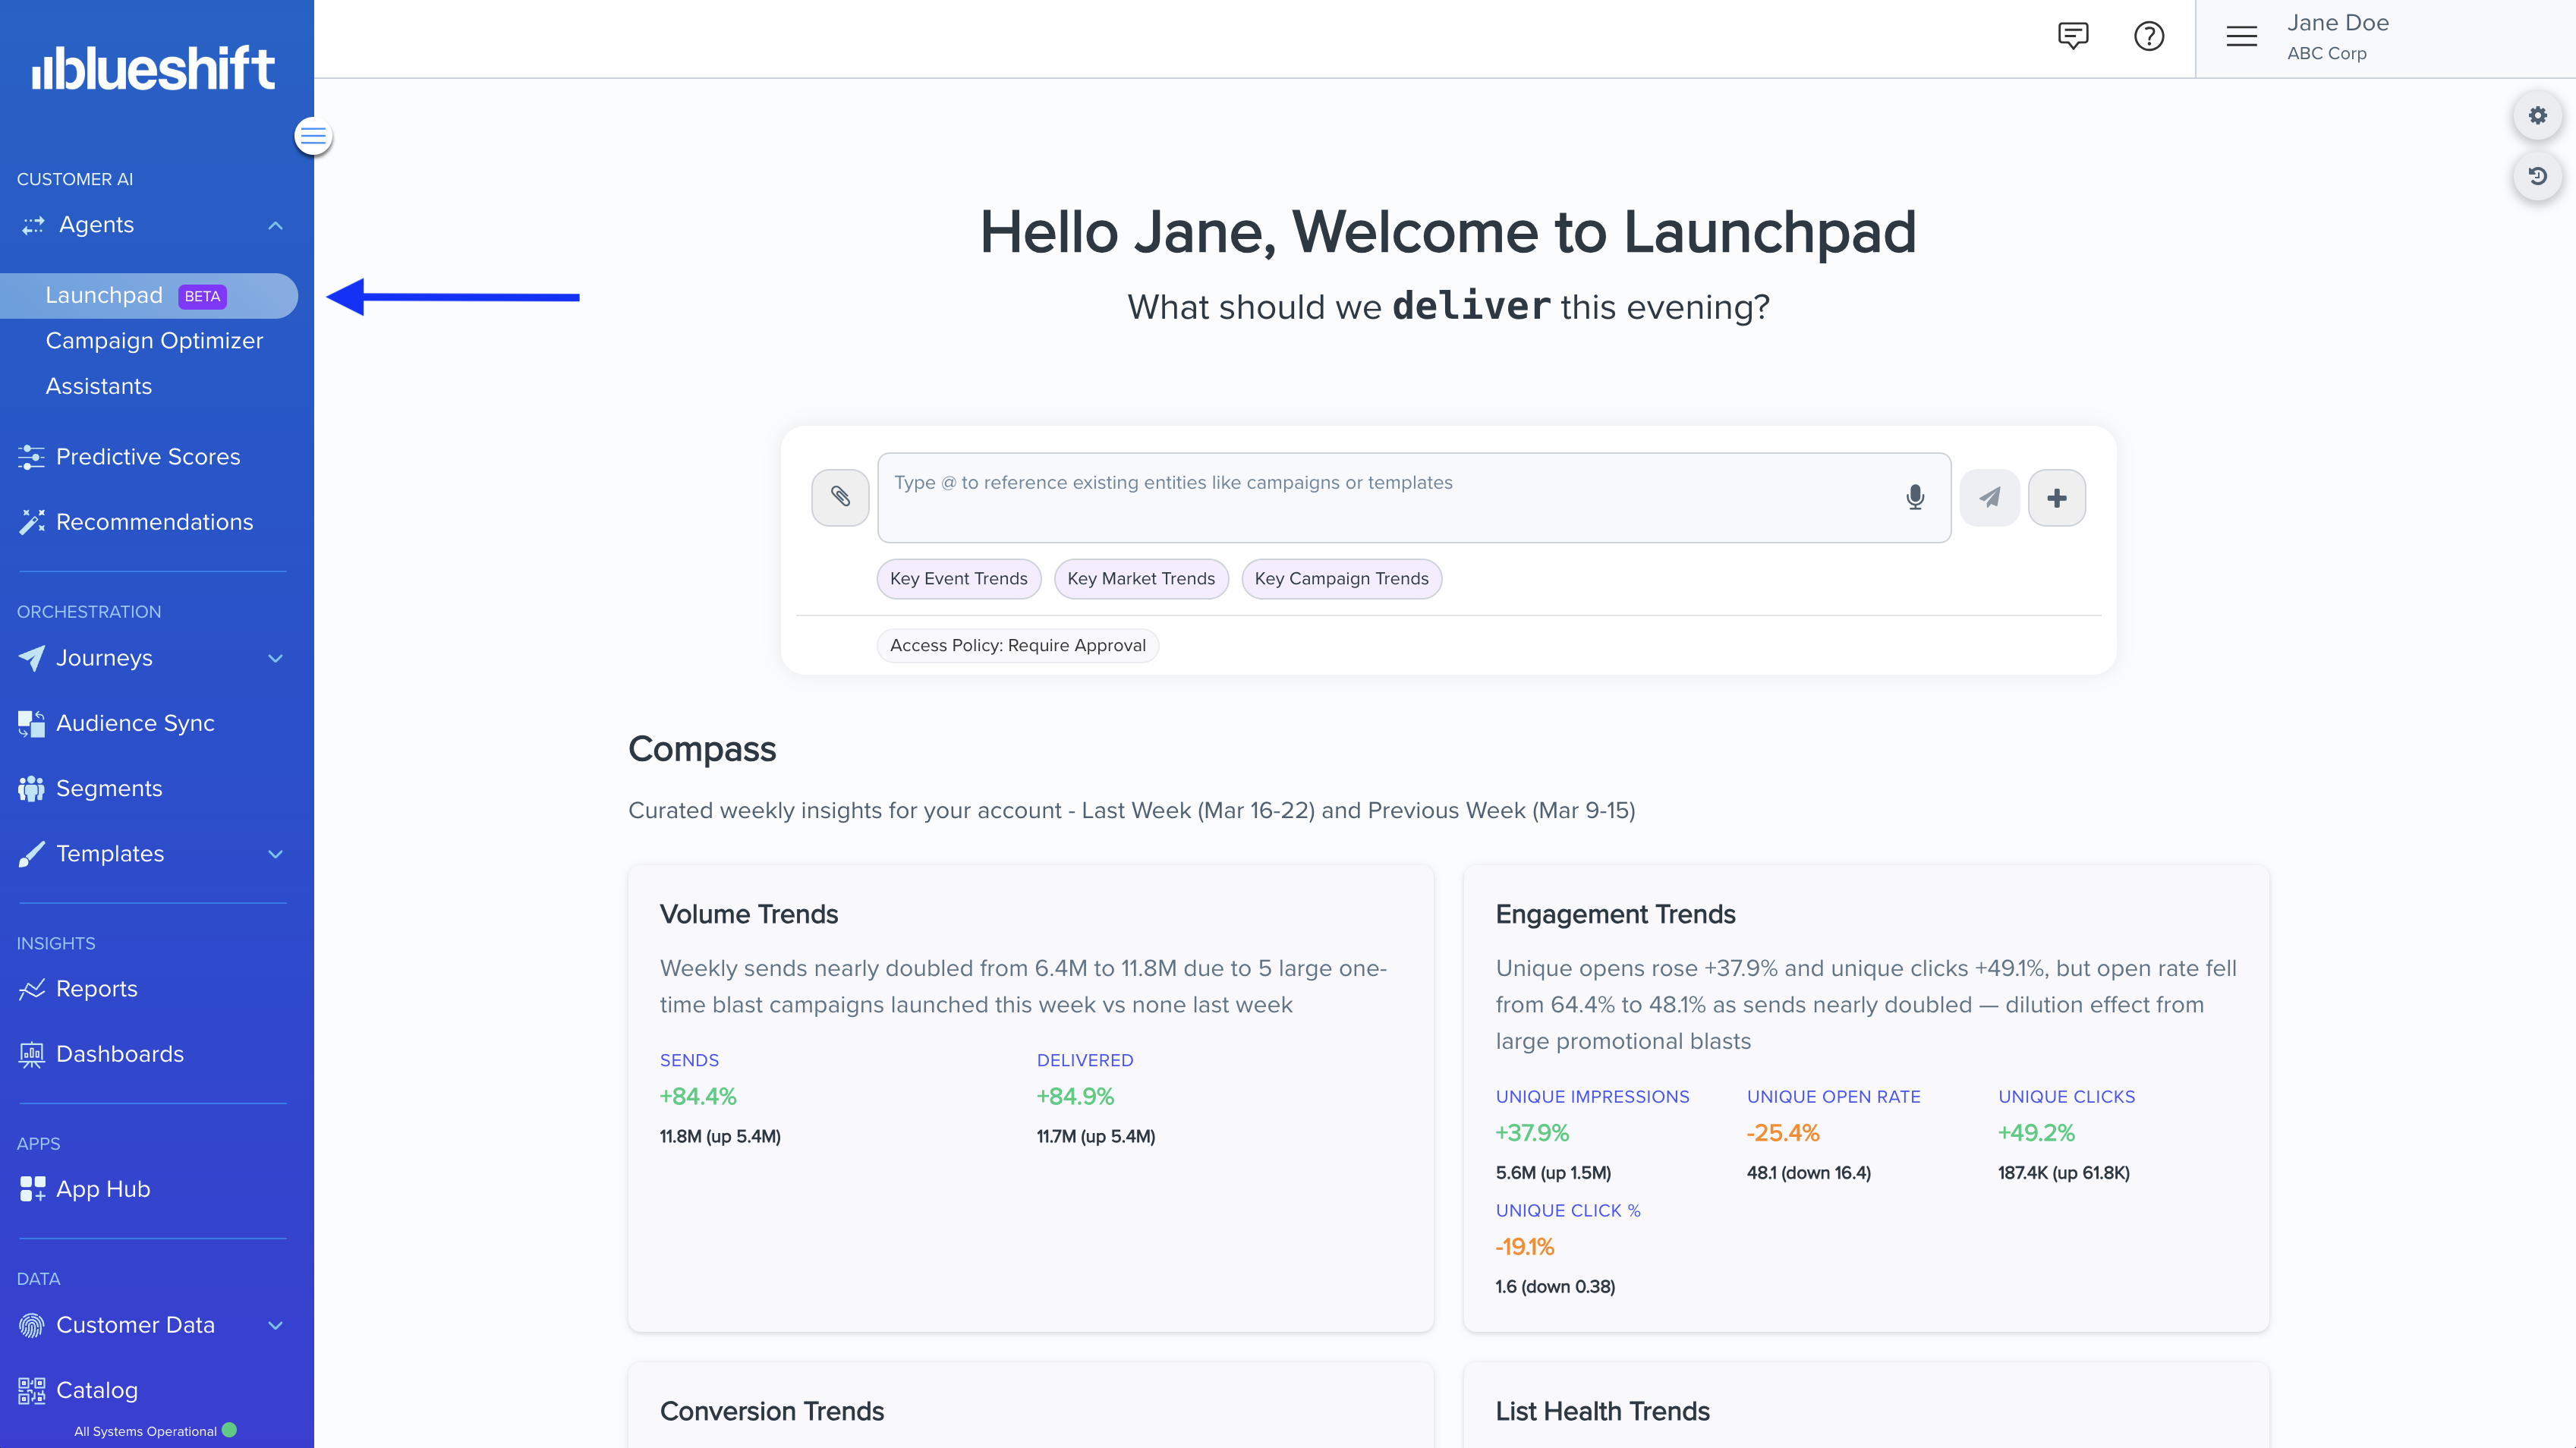The width and height of the screenshot is (2576, 1448).
Task: Open help via the question mark icon
Action: click(x=2149, y=37)
